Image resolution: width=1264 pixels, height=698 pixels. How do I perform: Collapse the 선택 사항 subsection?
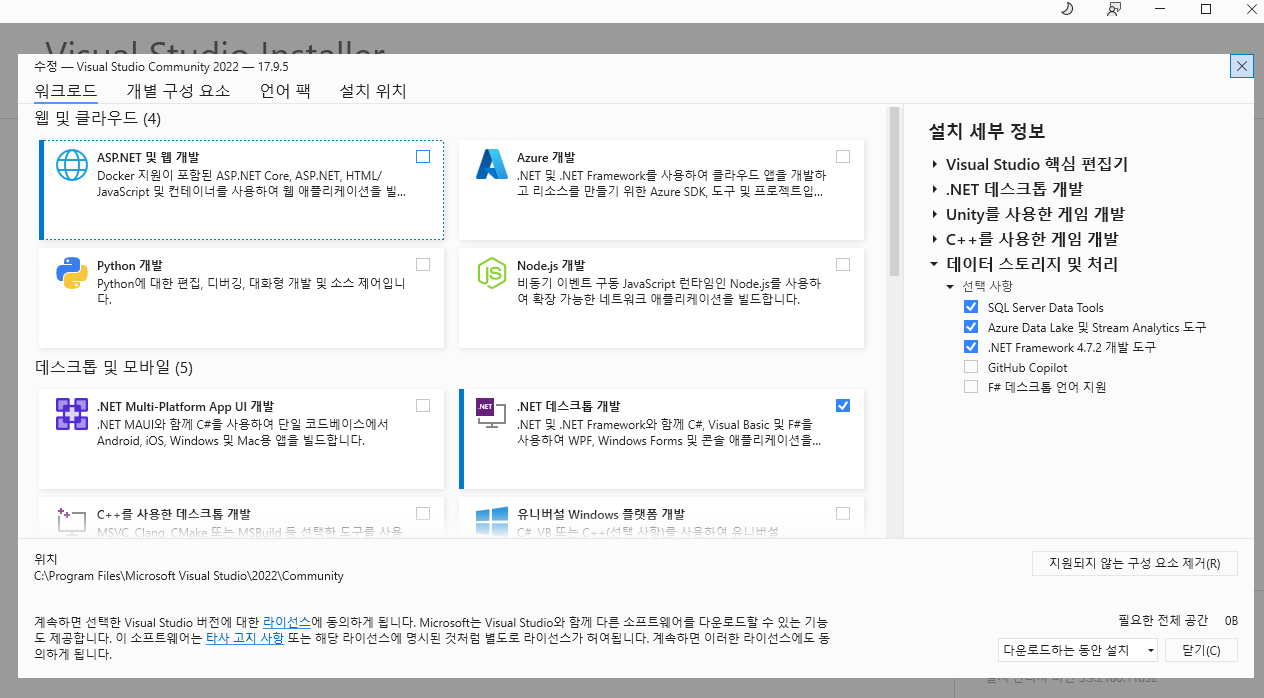[x=950, y=286]
